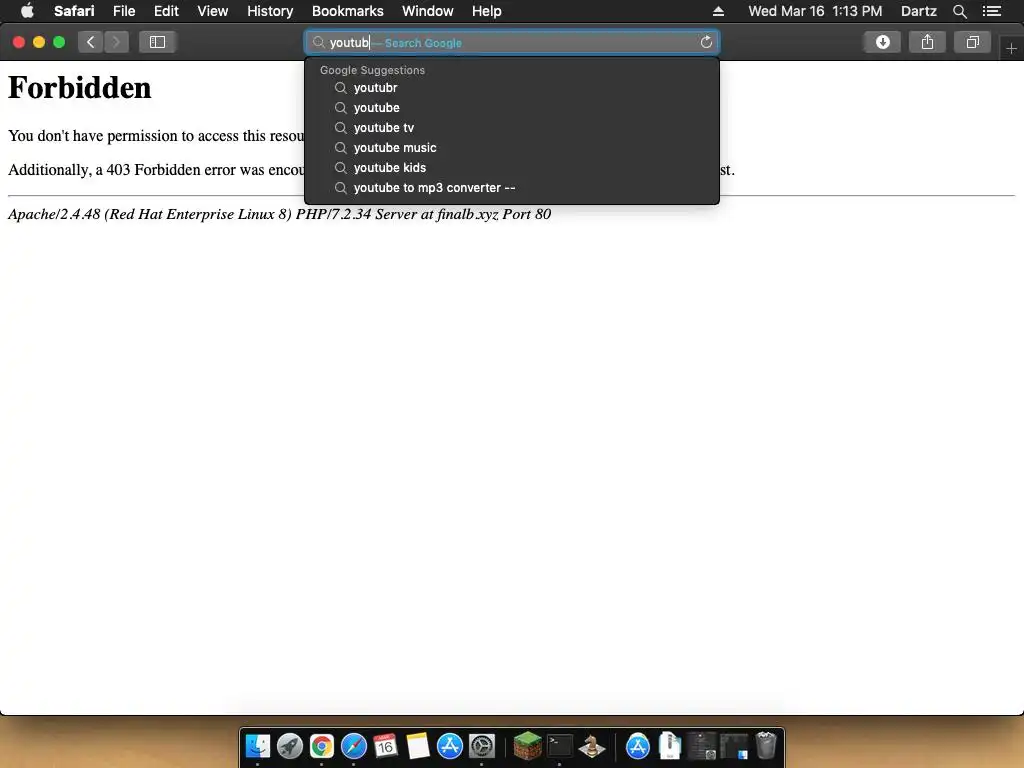Open the History menu
1024x768 pixels.
(x=270, y=11)
